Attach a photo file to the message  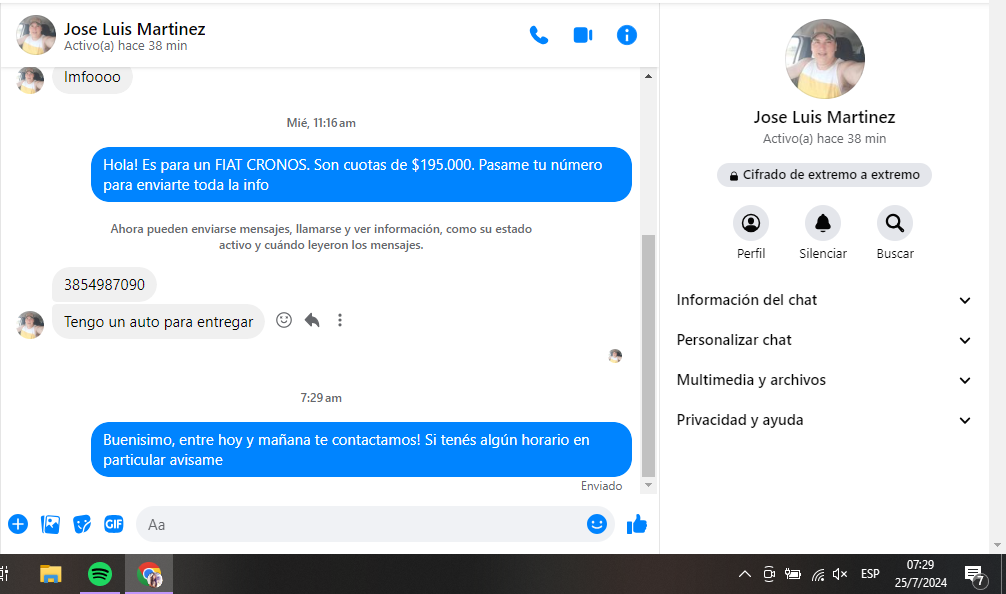(x=50, y=524)
